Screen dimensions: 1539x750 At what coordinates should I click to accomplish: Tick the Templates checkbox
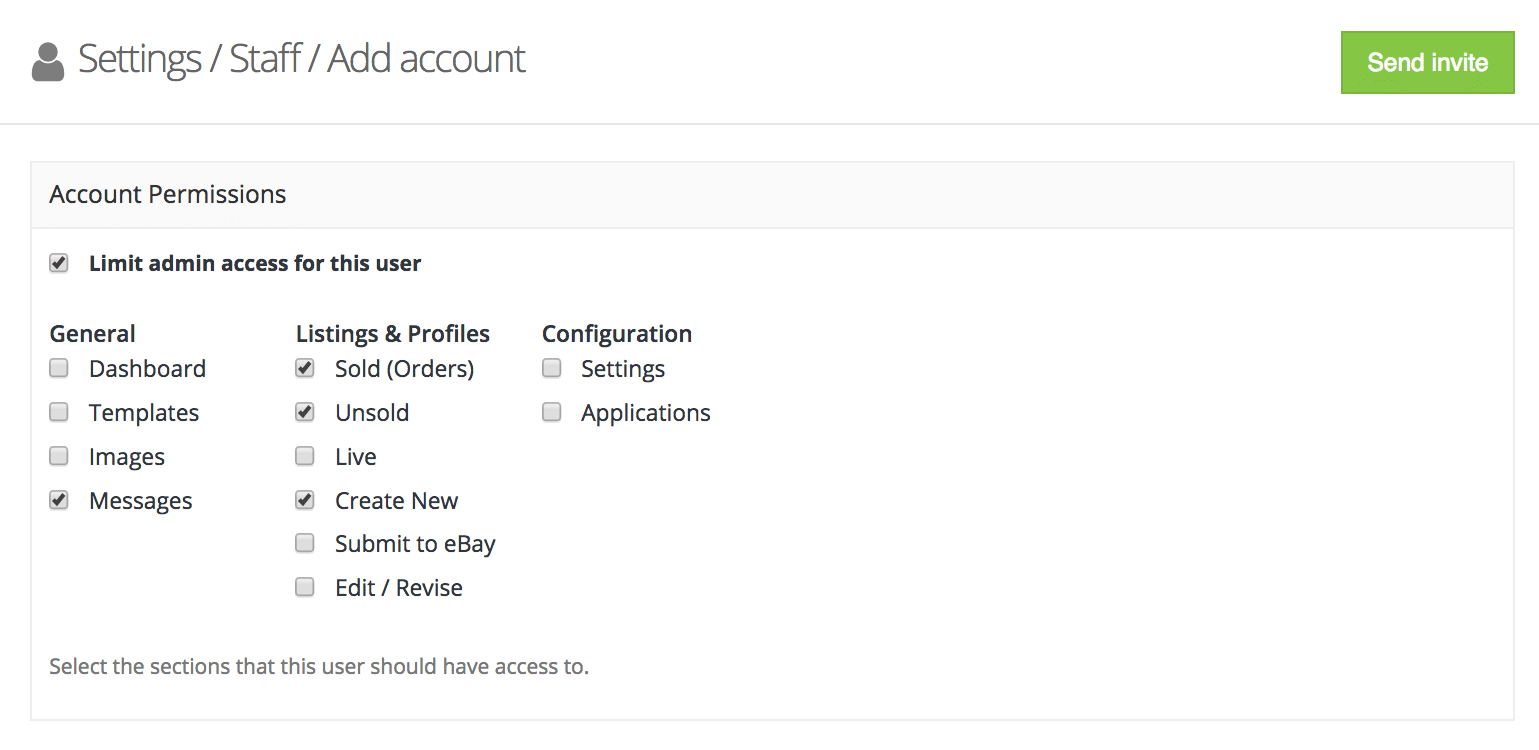(59, 412)
